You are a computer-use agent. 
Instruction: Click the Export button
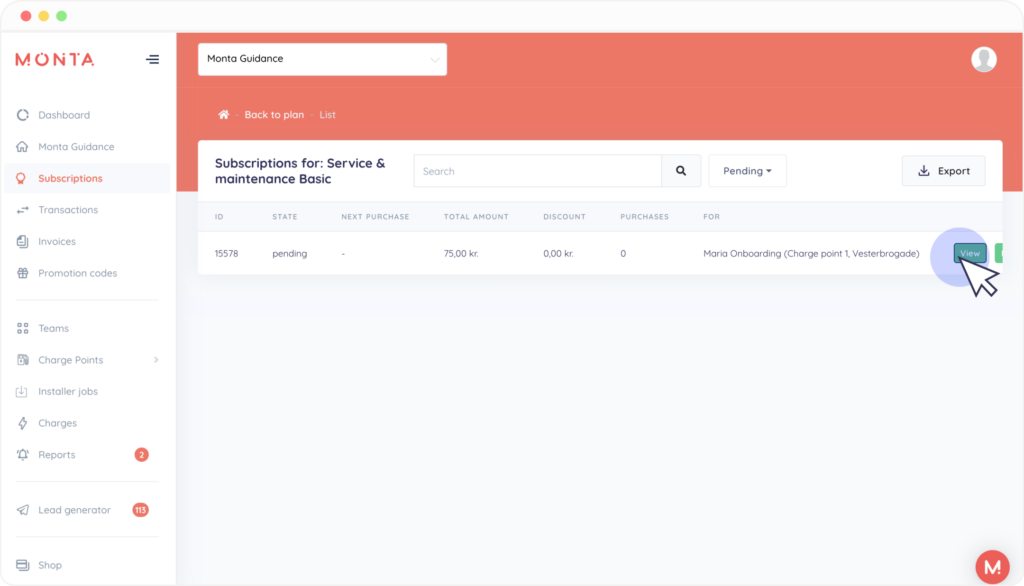944,171
